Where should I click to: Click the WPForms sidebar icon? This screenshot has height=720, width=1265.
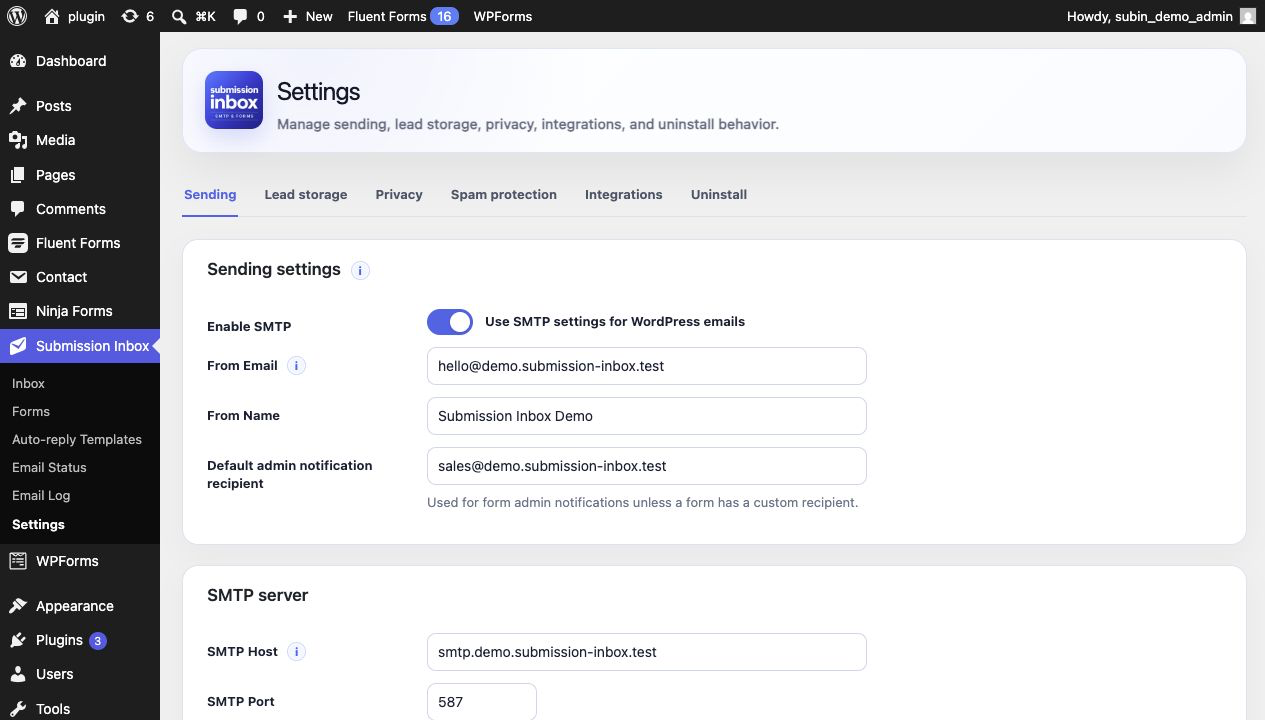[18, 561]
